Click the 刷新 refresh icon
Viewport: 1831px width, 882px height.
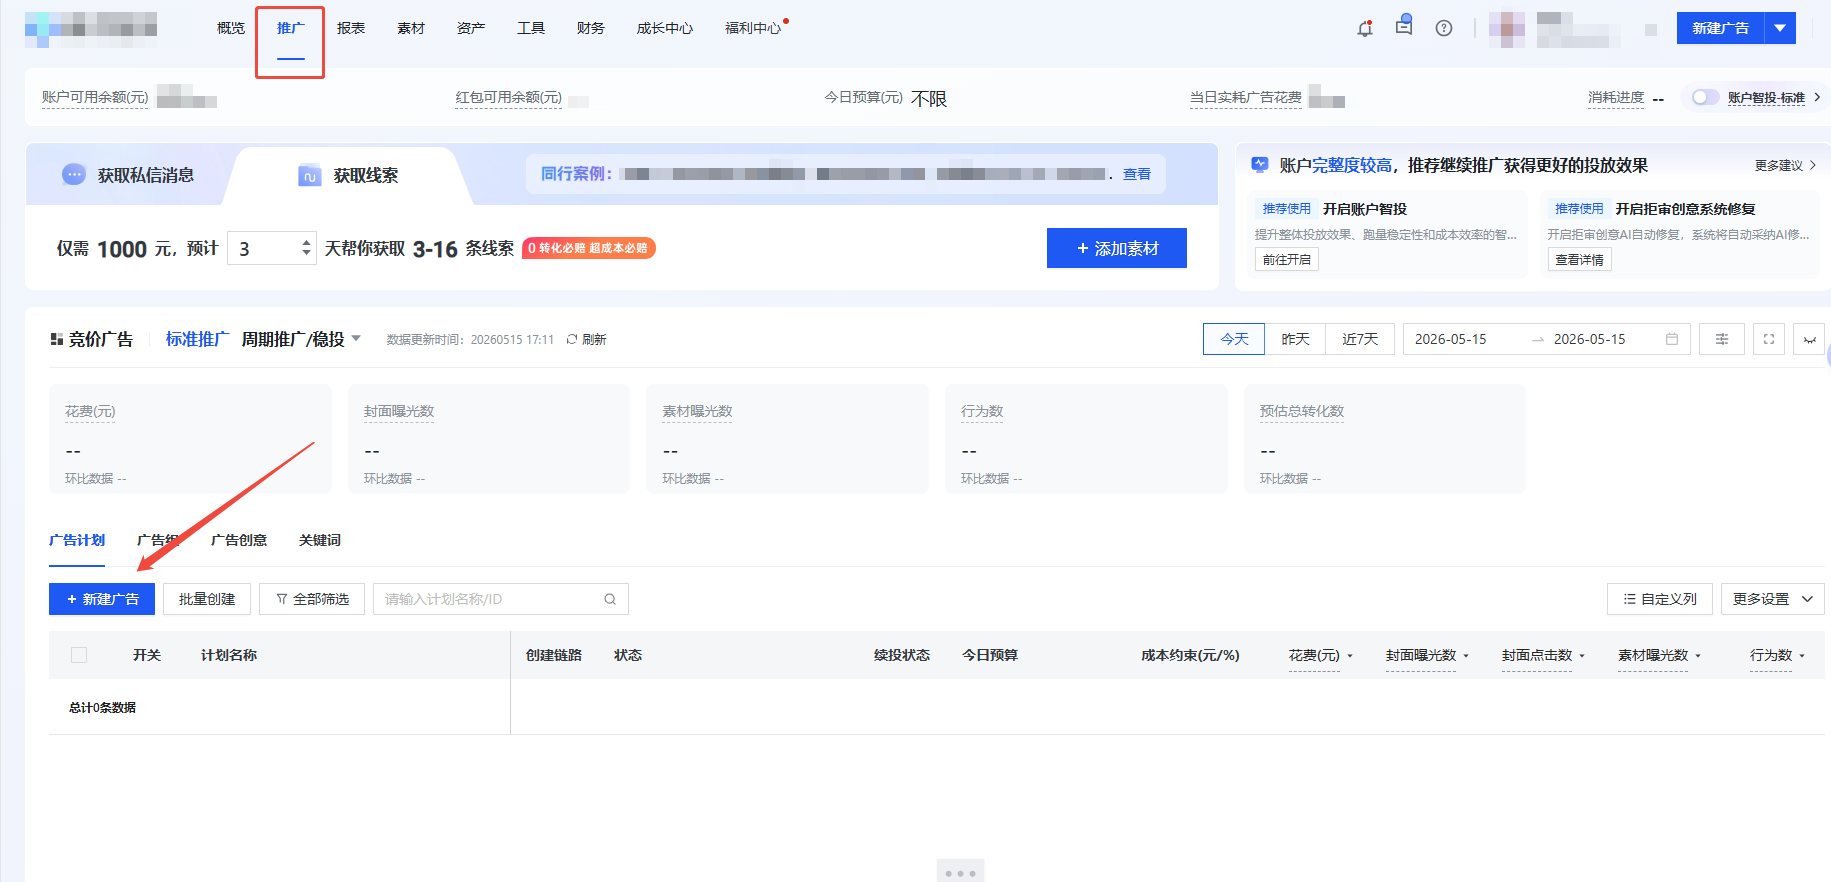point(572,339)
